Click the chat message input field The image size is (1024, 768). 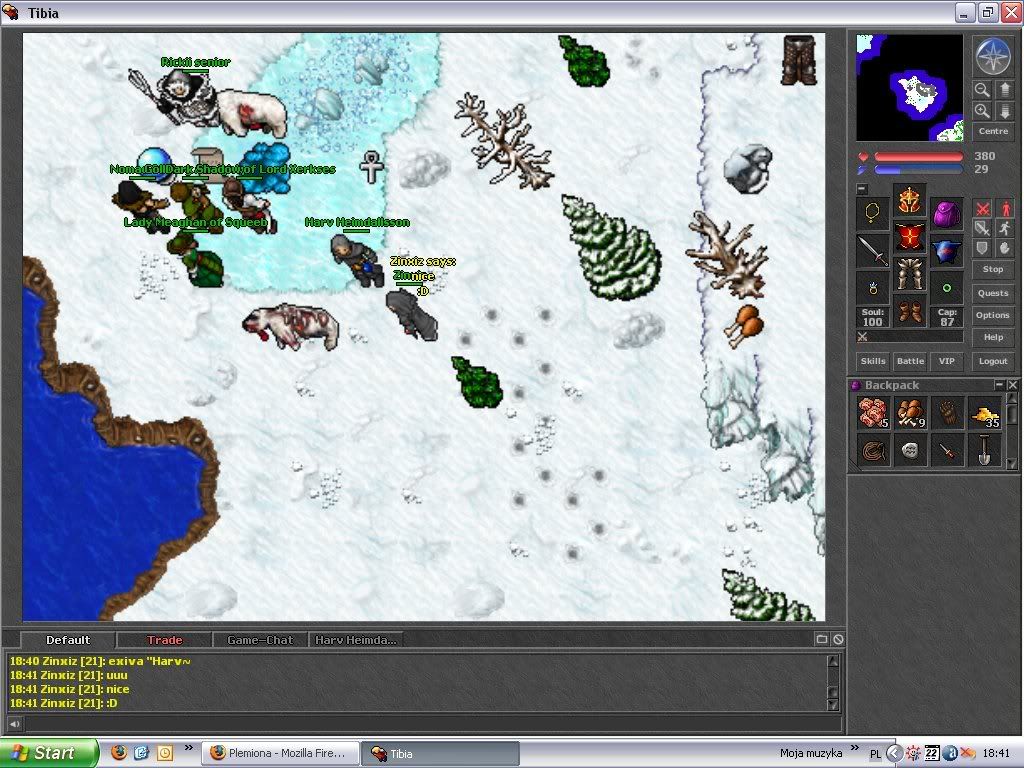(432, 724)
